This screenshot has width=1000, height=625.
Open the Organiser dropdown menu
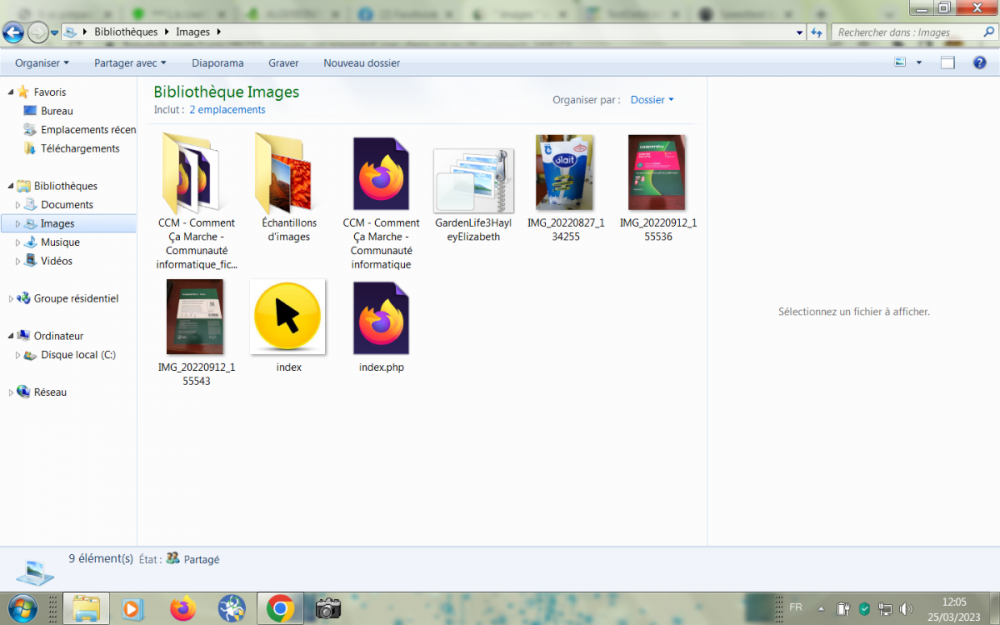42,63
